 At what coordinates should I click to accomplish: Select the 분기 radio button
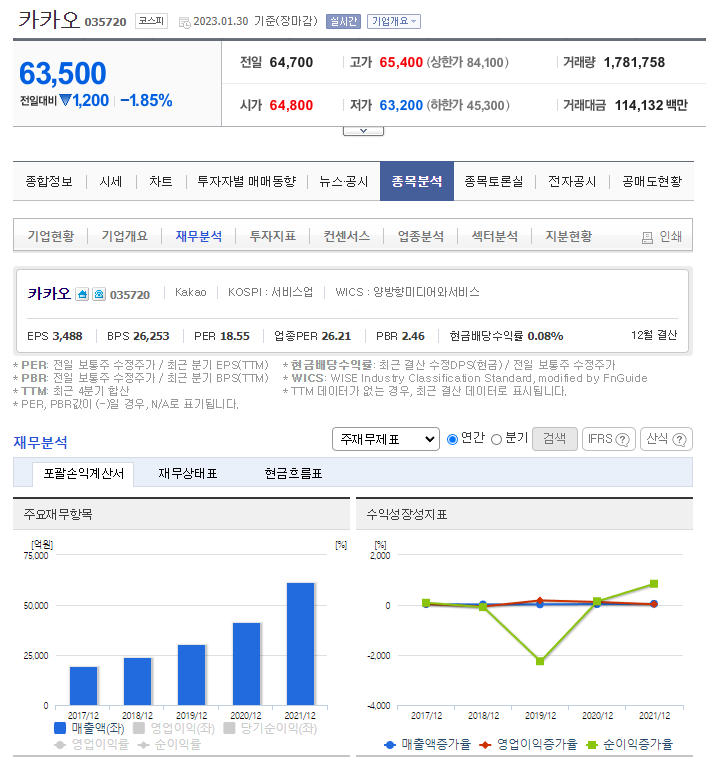(x=496, y=439)
